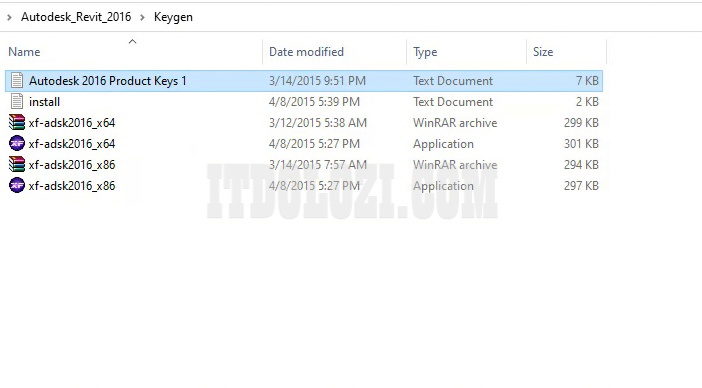Click the xf-adsk2016_x64 WinRAR archive icon
The width and height of the screenshot is (702, 388).
pos(17,123)
